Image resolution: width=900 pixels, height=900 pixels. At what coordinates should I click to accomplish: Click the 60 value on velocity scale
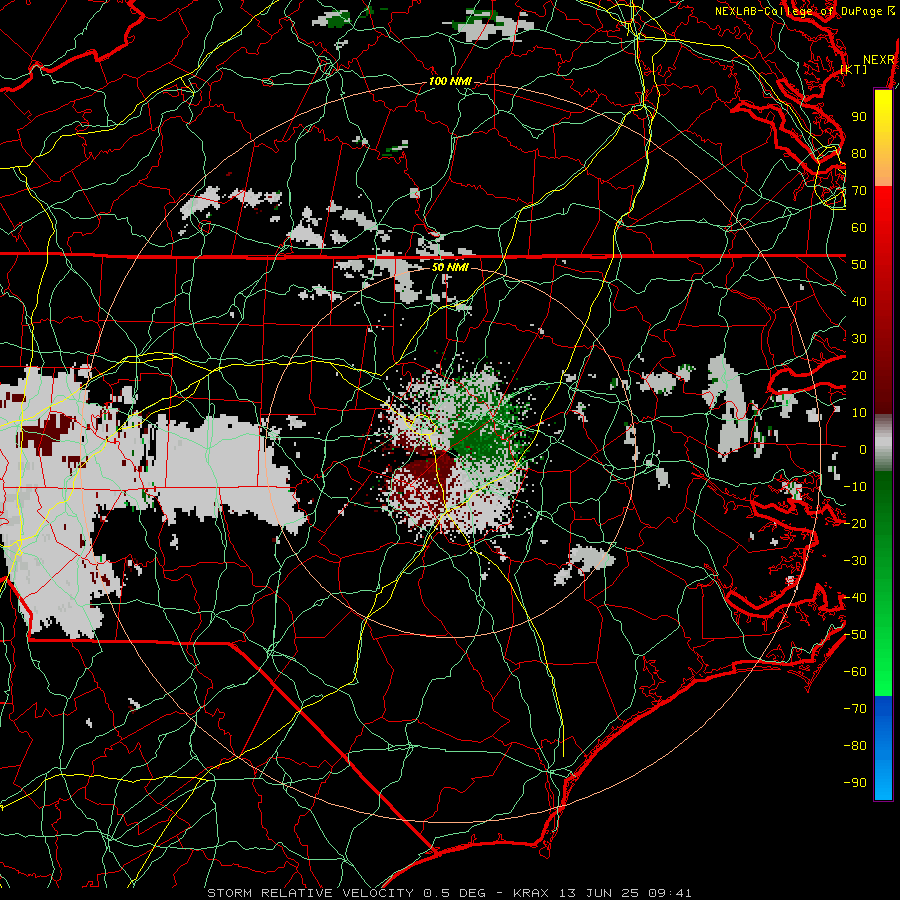[859, 228]
